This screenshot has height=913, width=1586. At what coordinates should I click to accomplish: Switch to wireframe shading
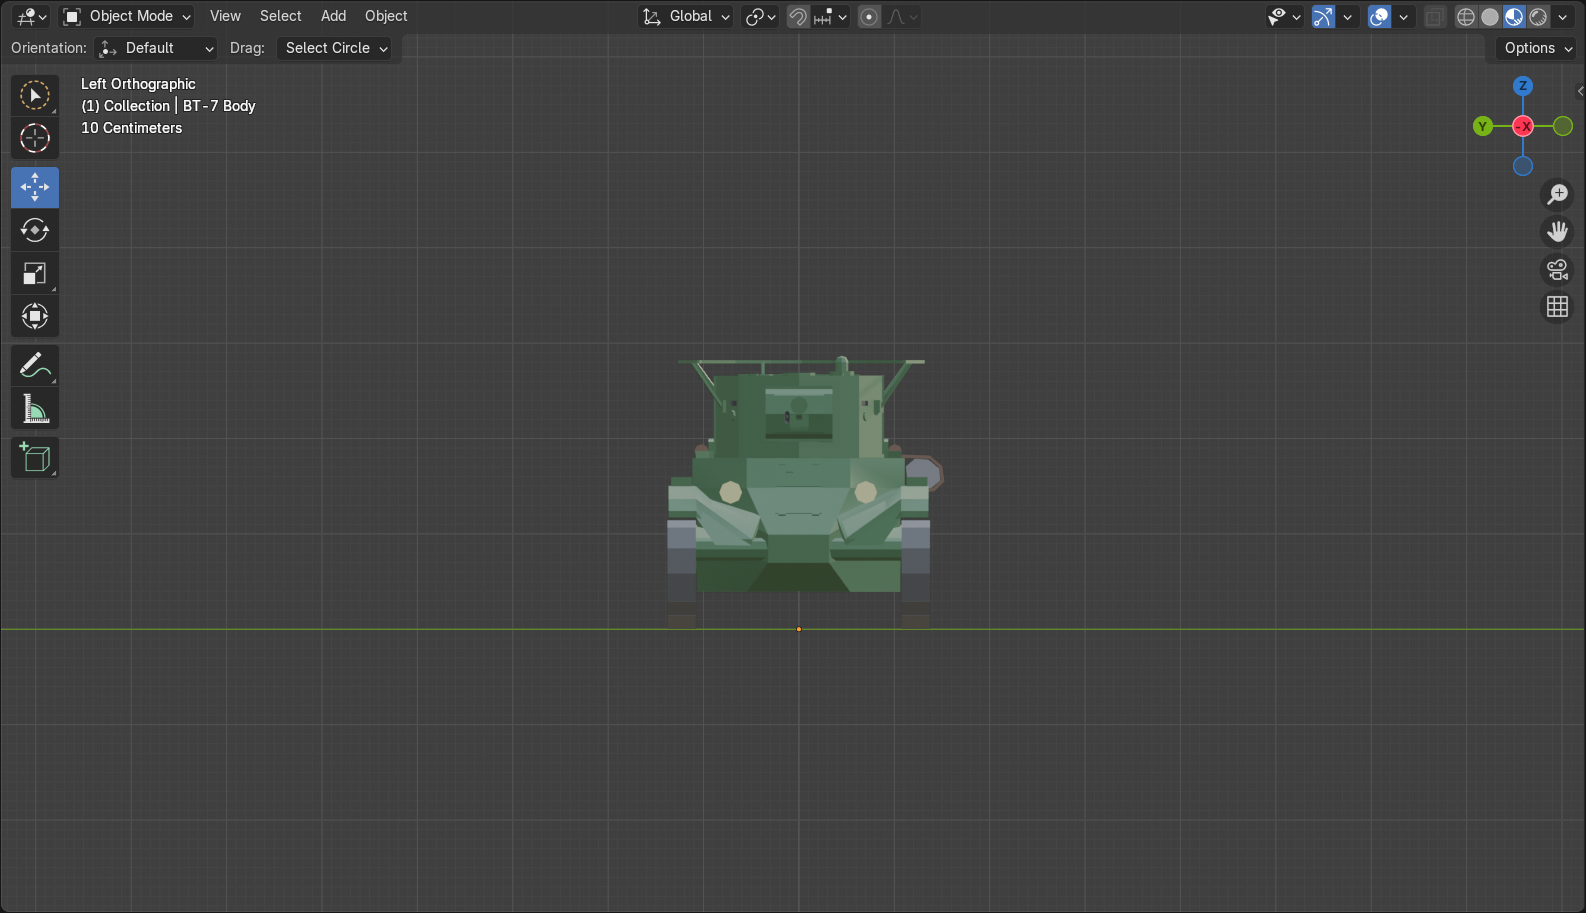pyautogui.click(x=1466, y=16)
